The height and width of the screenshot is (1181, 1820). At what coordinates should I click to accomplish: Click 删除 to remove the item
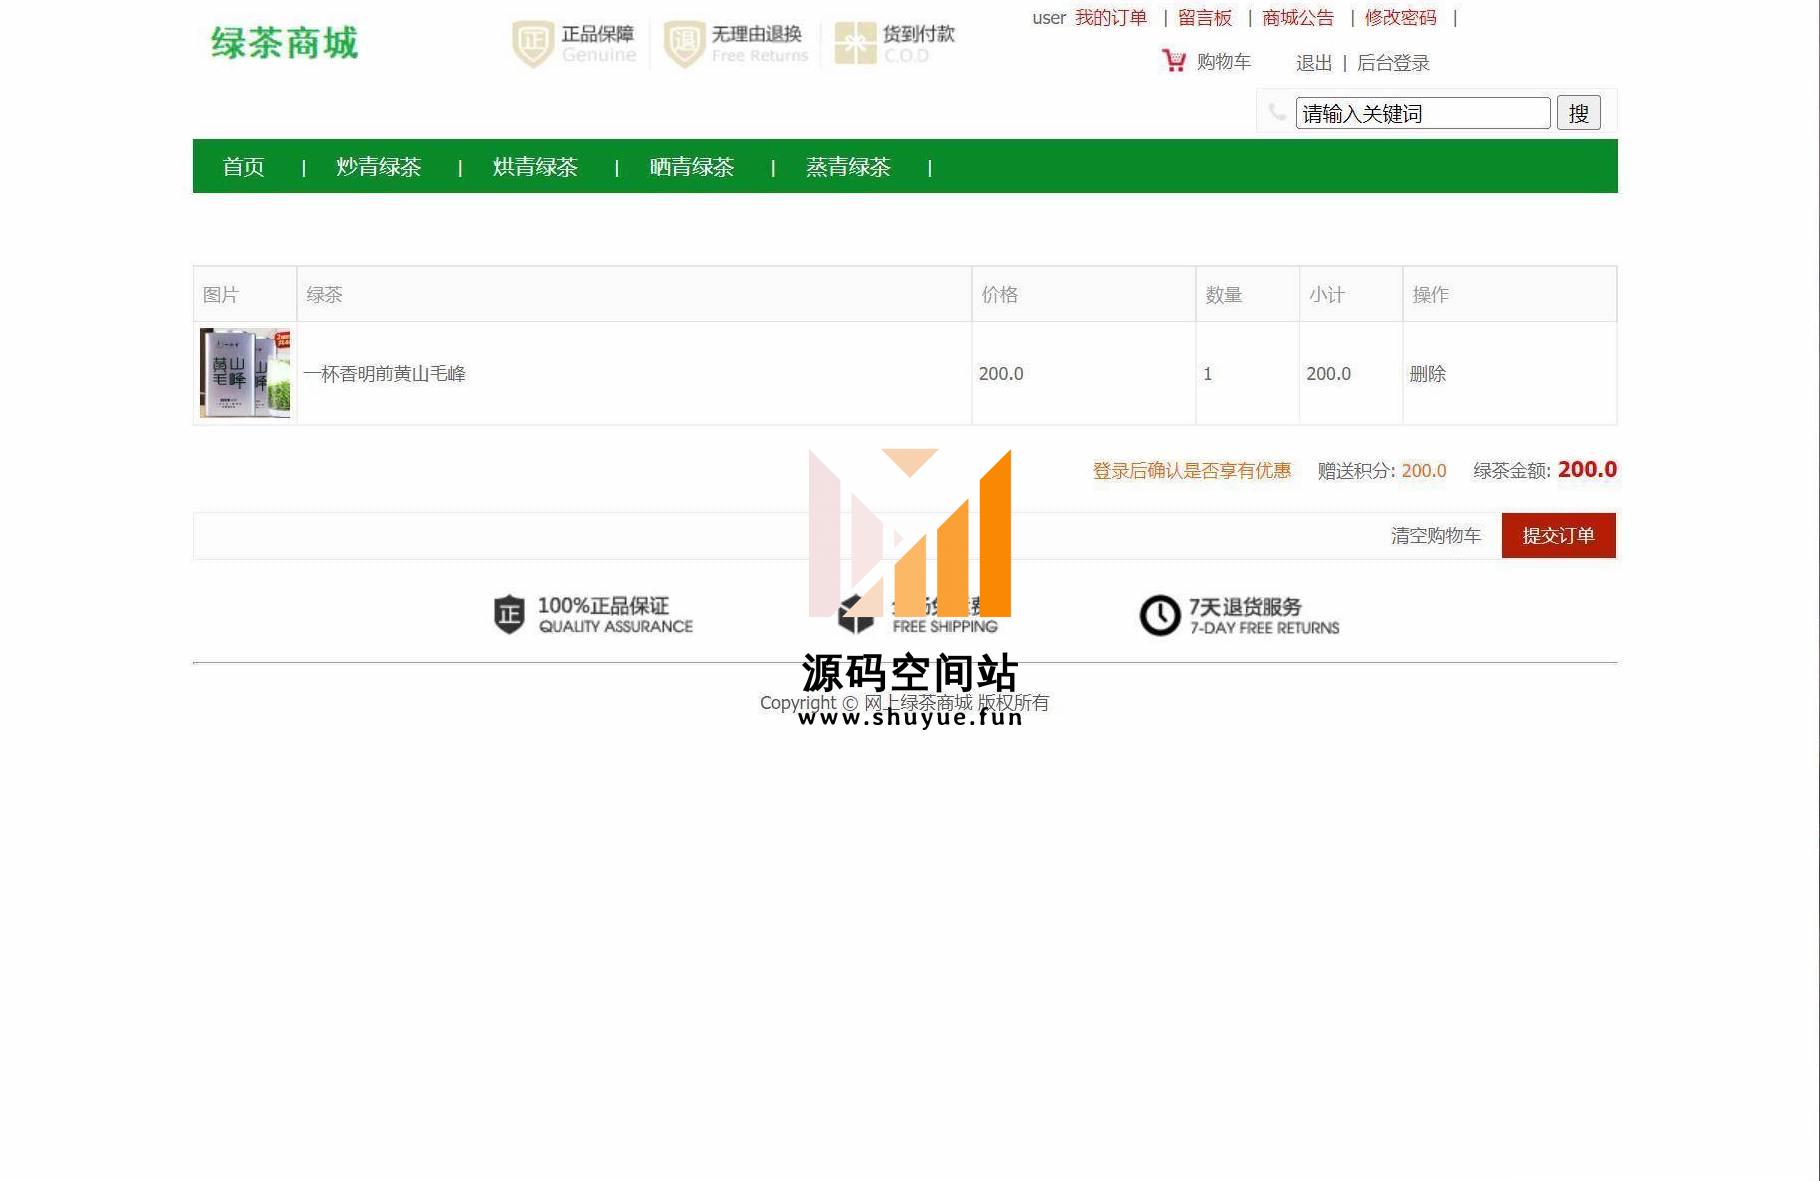pyautogui.click(x=1428, y=374)
